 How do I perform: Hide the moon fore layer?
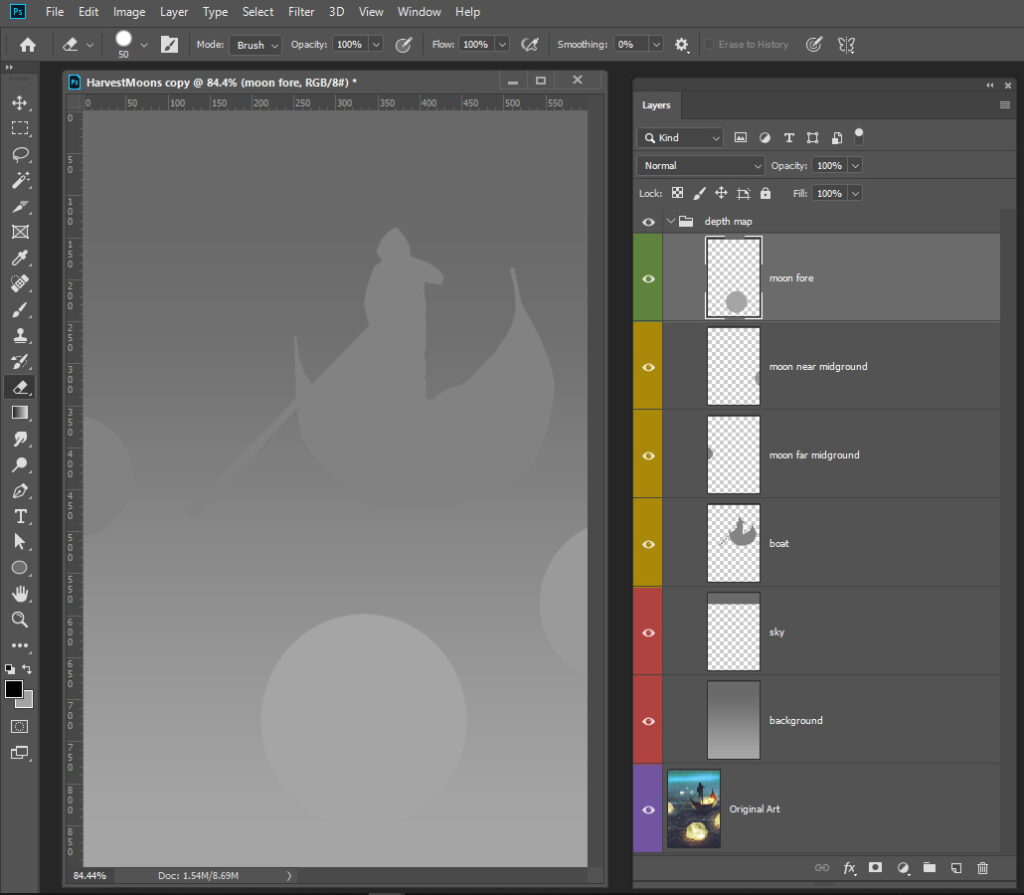[648, 278]
